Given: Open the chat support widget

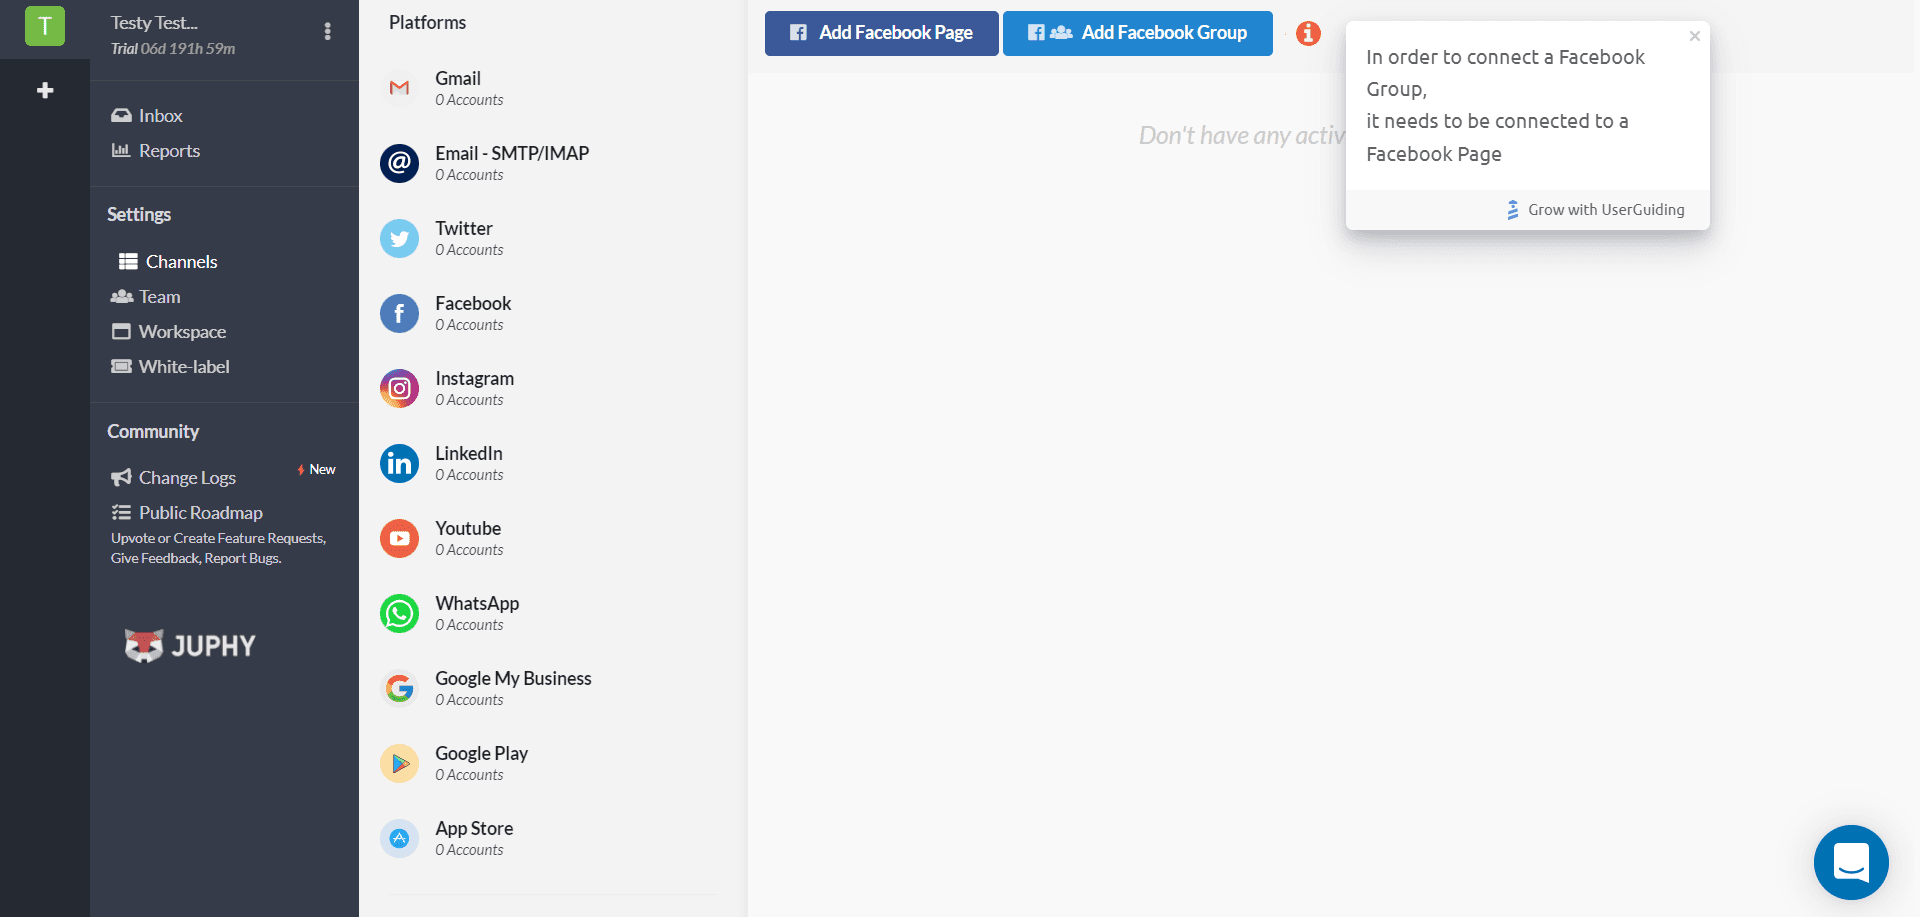Looking at the screenshot, I should 1851,862.
